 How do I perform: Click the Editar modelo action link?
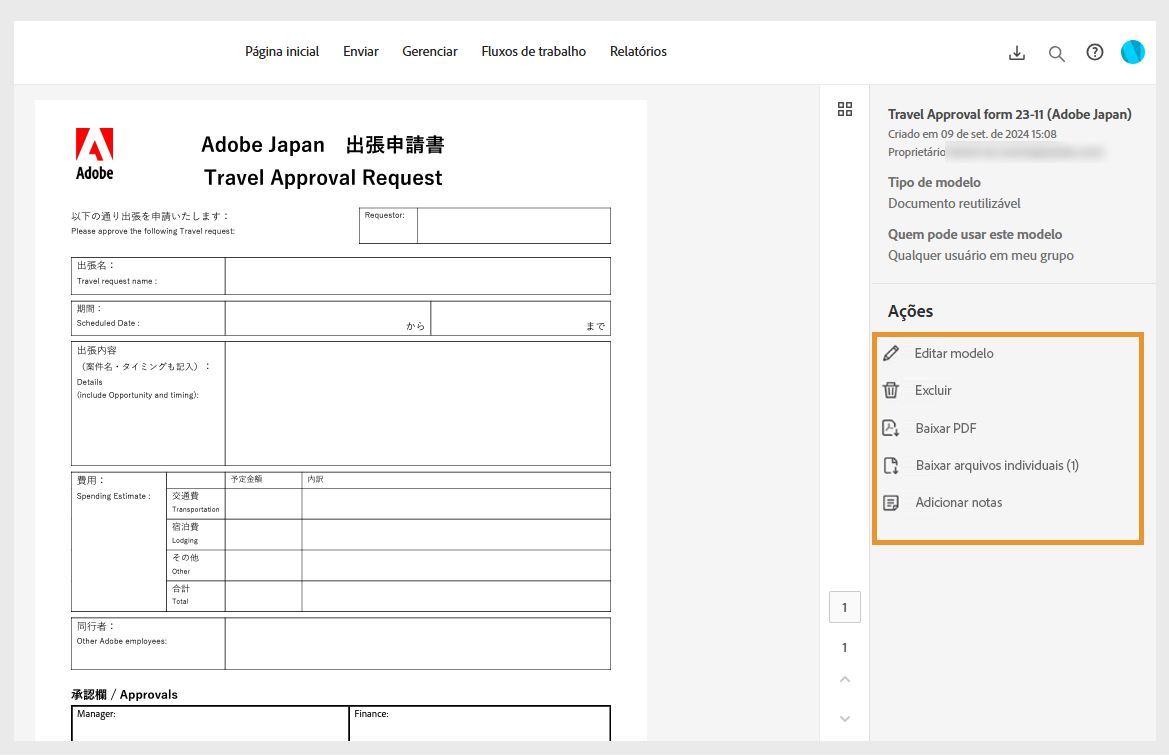(x=954, y=353)
